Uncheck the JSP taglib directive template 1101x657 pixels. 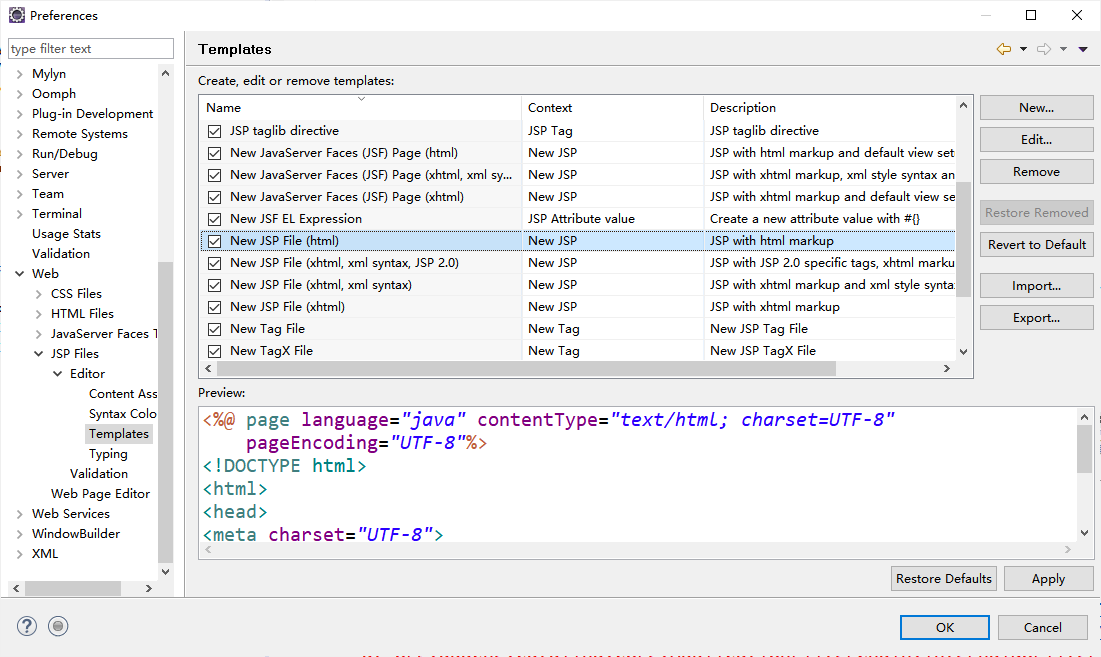[215, 131]
